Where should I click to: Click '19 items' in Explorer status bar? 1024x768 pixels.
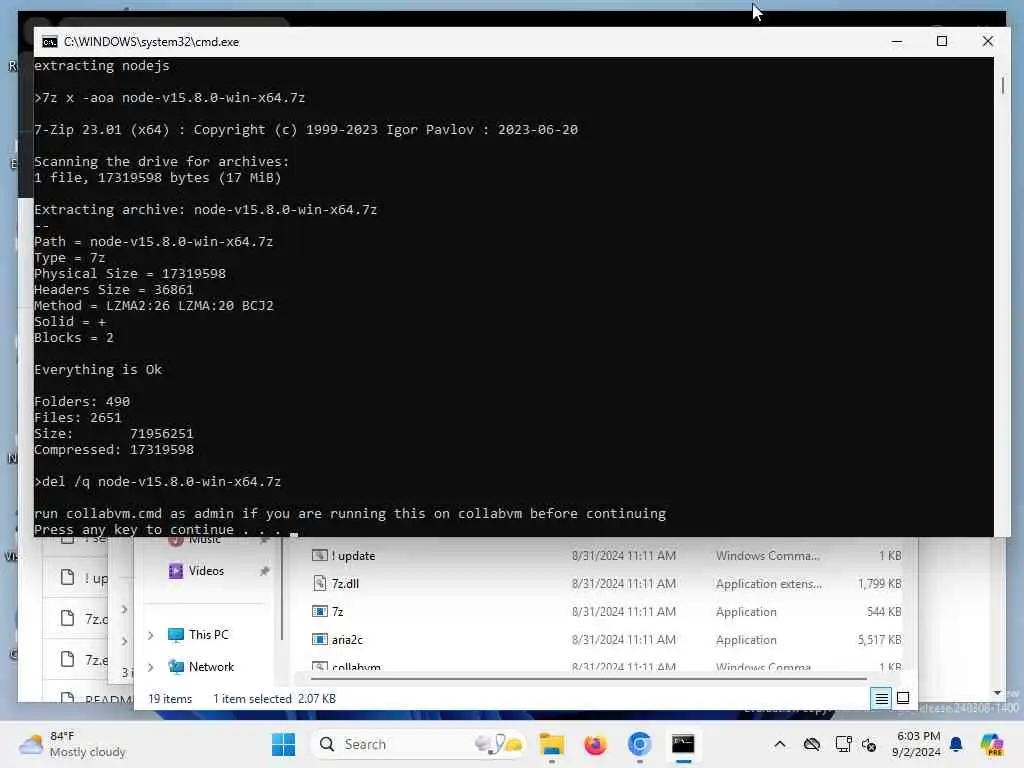[x=170, y=699]
